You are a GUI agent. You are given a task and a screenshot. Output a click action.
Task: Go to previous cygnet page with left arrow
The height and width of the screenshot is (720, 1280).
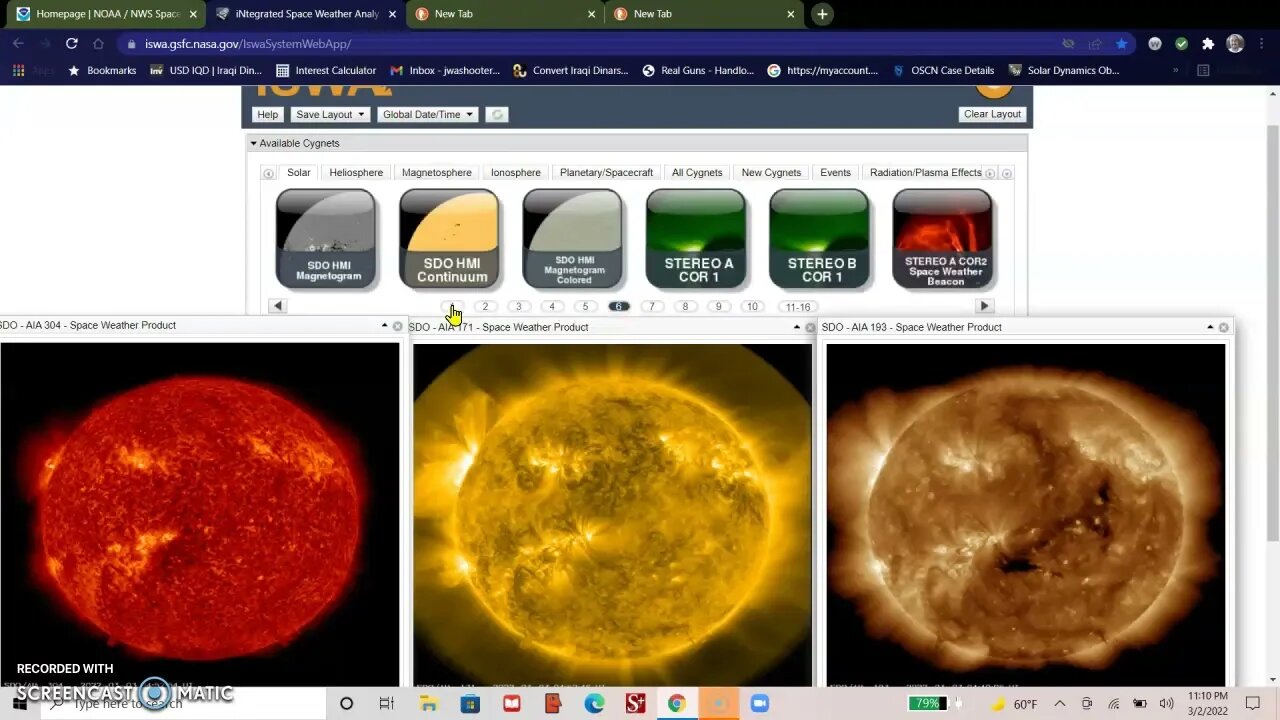[x=277, y=306]
